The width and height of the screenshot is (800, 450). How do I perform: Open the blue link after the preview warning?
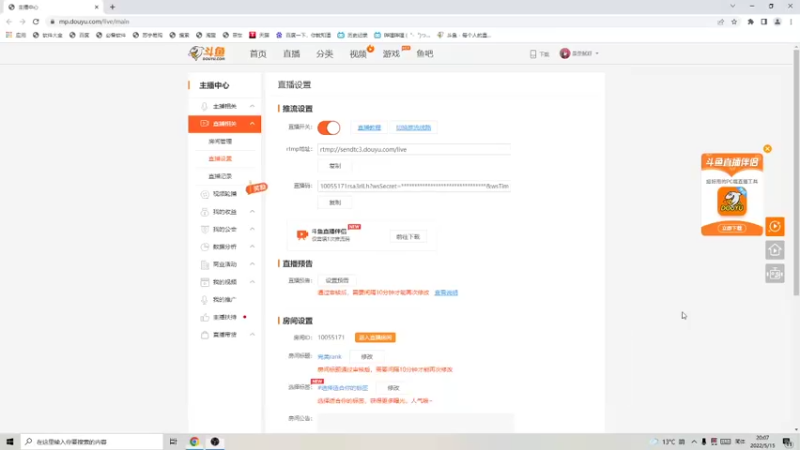[446, 293]
